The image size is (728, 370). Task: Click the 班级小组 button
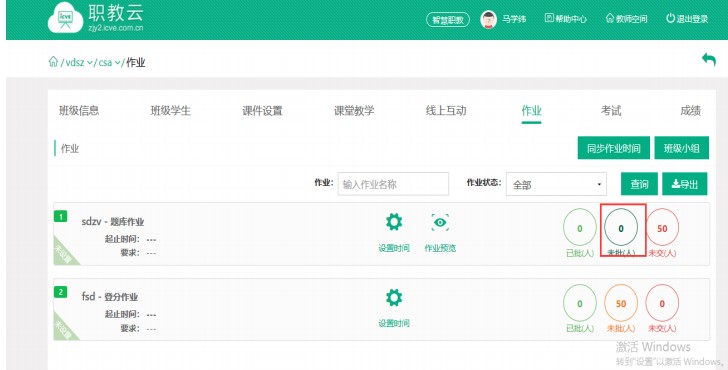coord(682,148)
